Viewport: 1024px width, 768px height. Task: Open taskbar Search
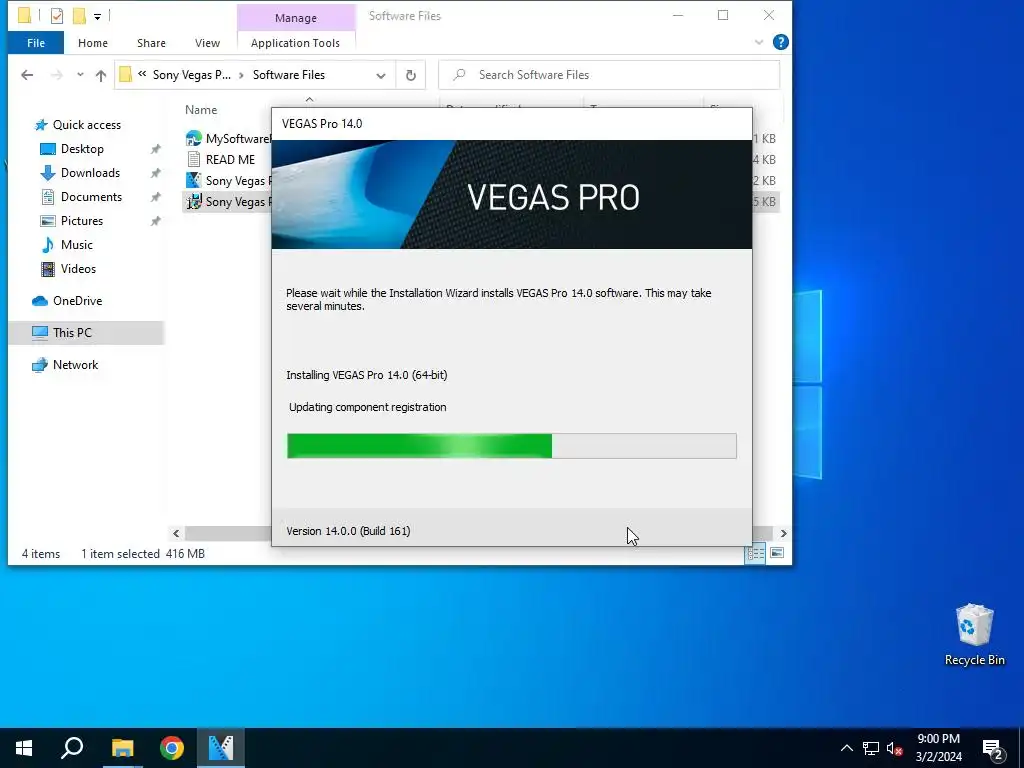(x=72, y=748)
